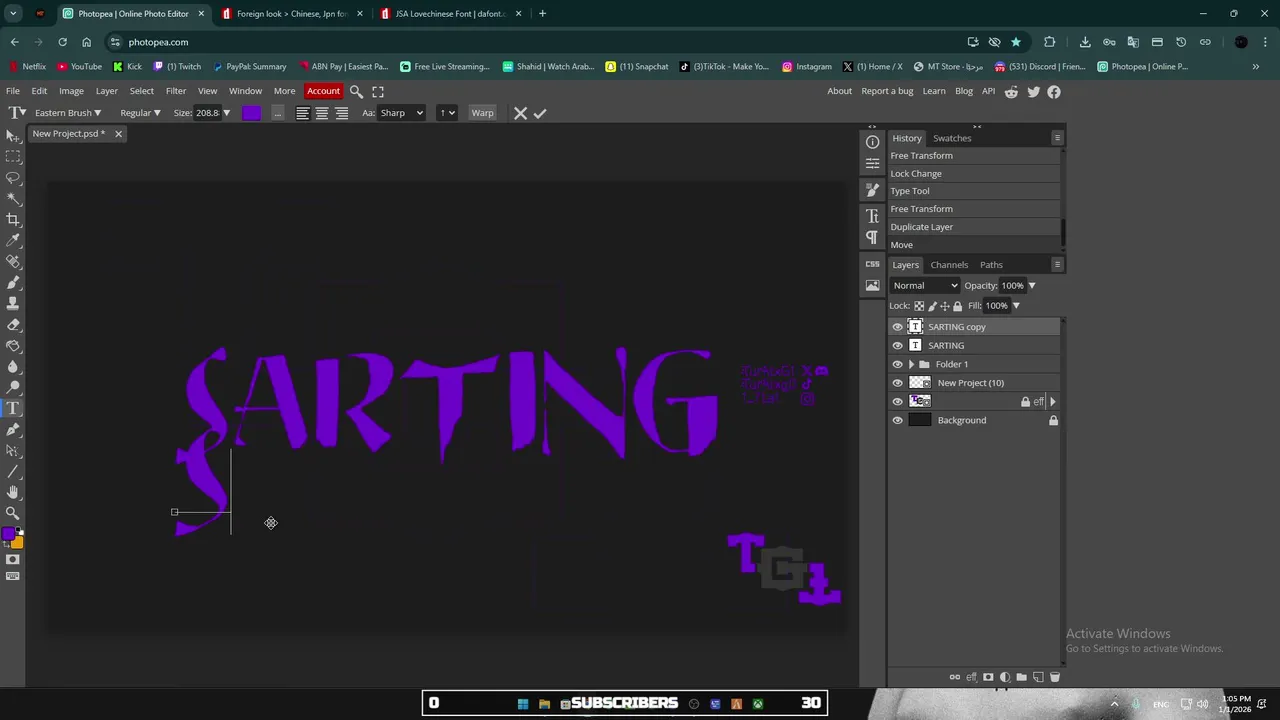Screen dimensions: 1280x720
Task: Toggle lock all padlock icon
Action: click(x=957, y=306)
